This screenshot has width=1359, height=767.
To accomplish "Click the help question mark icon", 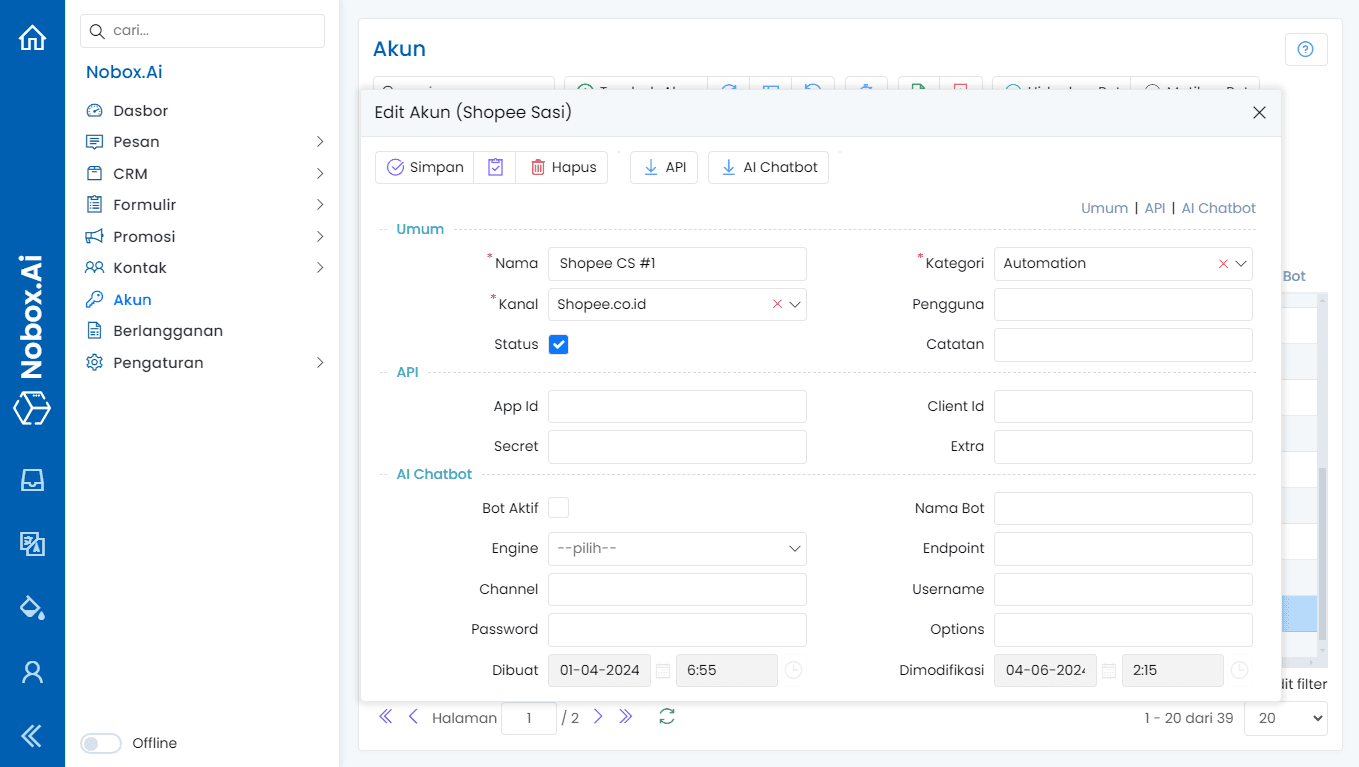I will (1305, 49).
